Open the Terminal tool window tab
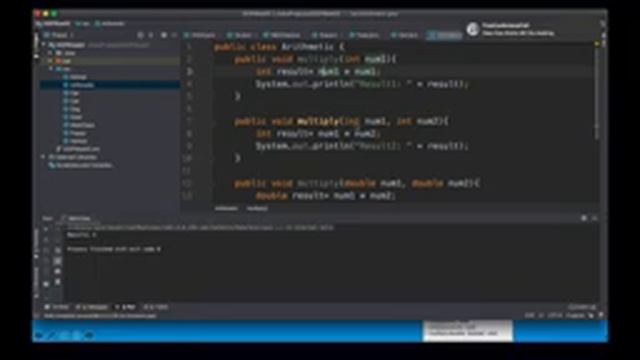 click(57, 307)
